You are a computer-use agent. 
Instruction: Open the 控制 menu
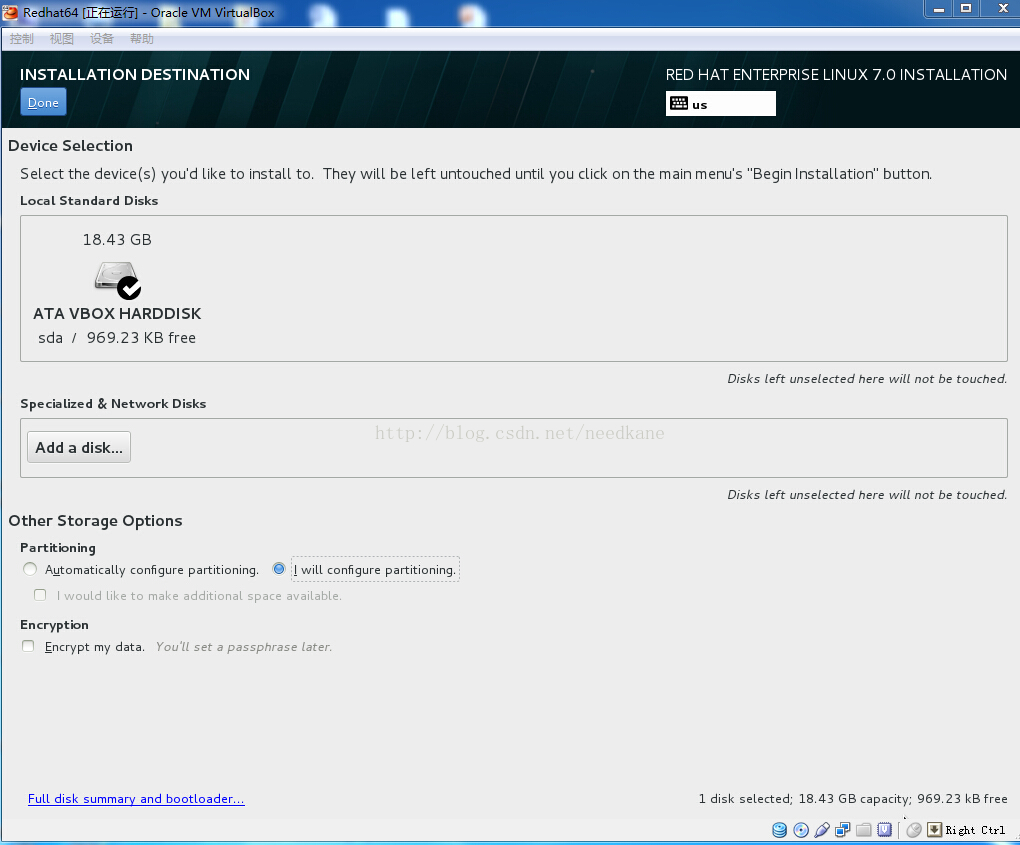pos(21,39)
